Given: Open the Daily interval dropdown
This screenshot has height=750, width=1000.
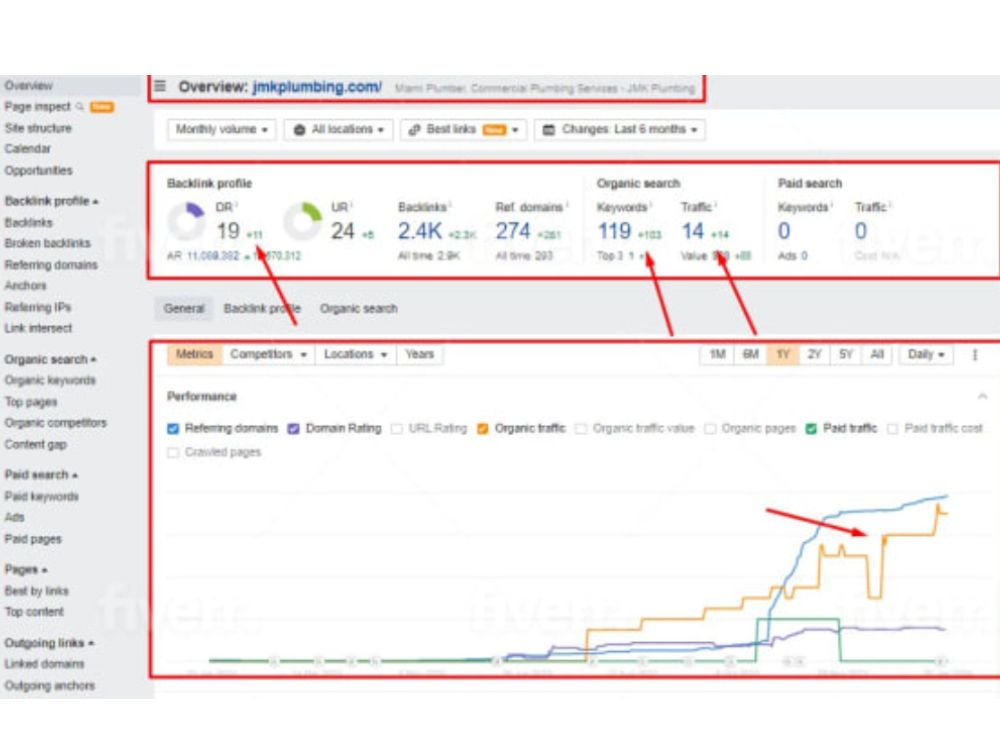Looking at the screenshot, I should click(926, 355).
